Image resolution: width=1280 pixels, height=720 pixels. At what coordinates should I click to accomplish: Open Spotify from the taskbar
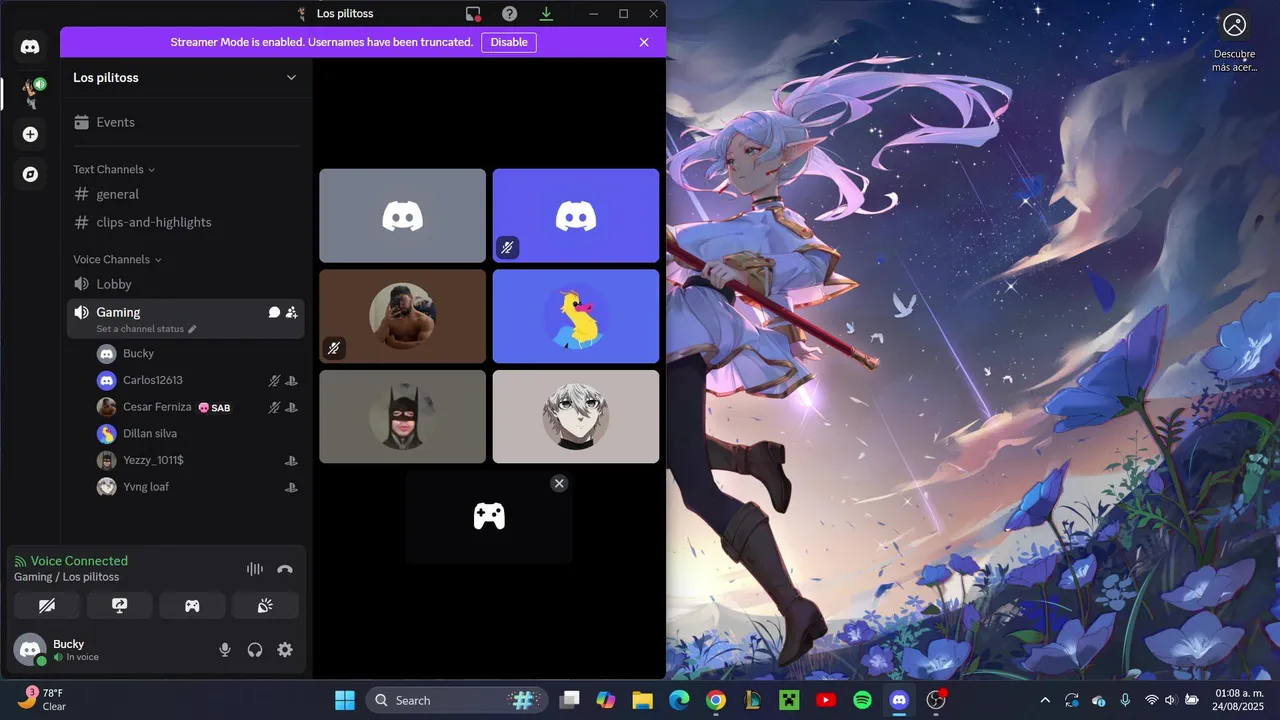point(862,700)
